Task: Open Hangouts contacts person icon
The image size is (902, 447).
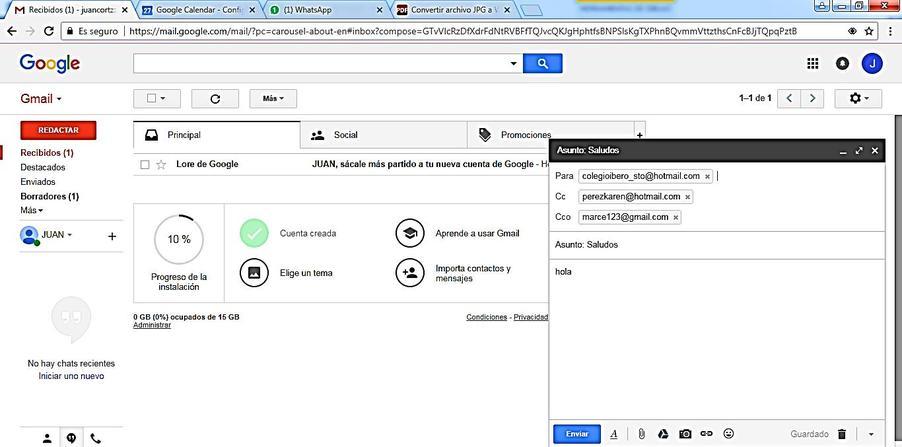Action: pos(47,438)
